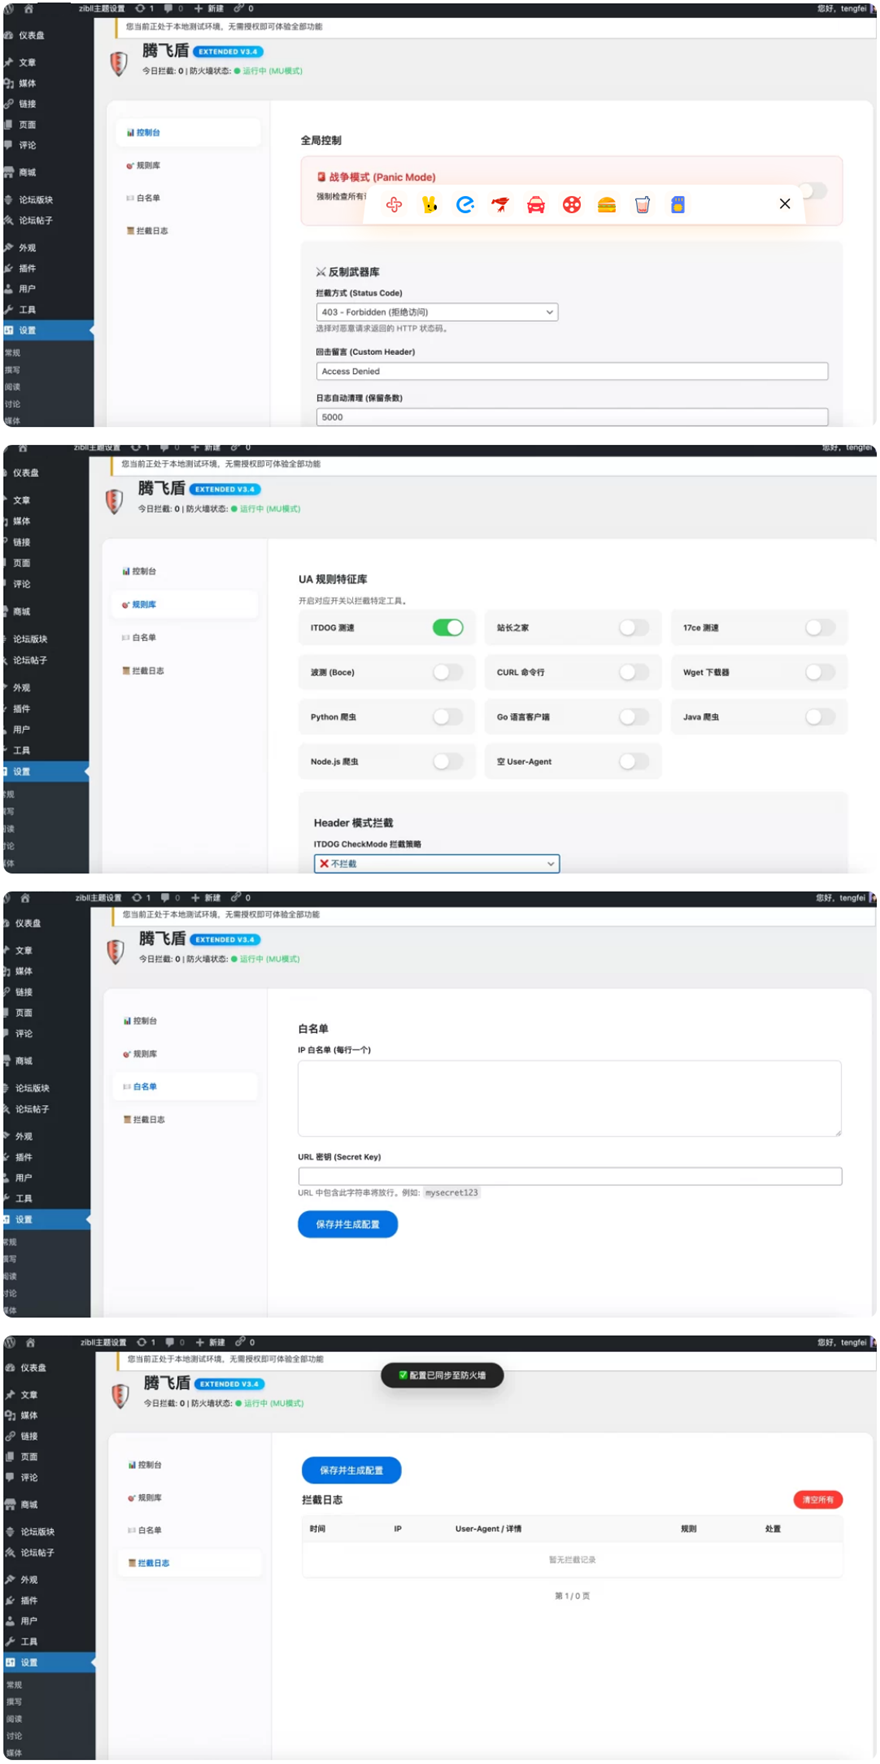Image resolution: width=880 pixels, height=1764 pixels.
Task: Expand the ITDOG CheckMode 不拦截 dropdown
Action: (x=436, y=864)
